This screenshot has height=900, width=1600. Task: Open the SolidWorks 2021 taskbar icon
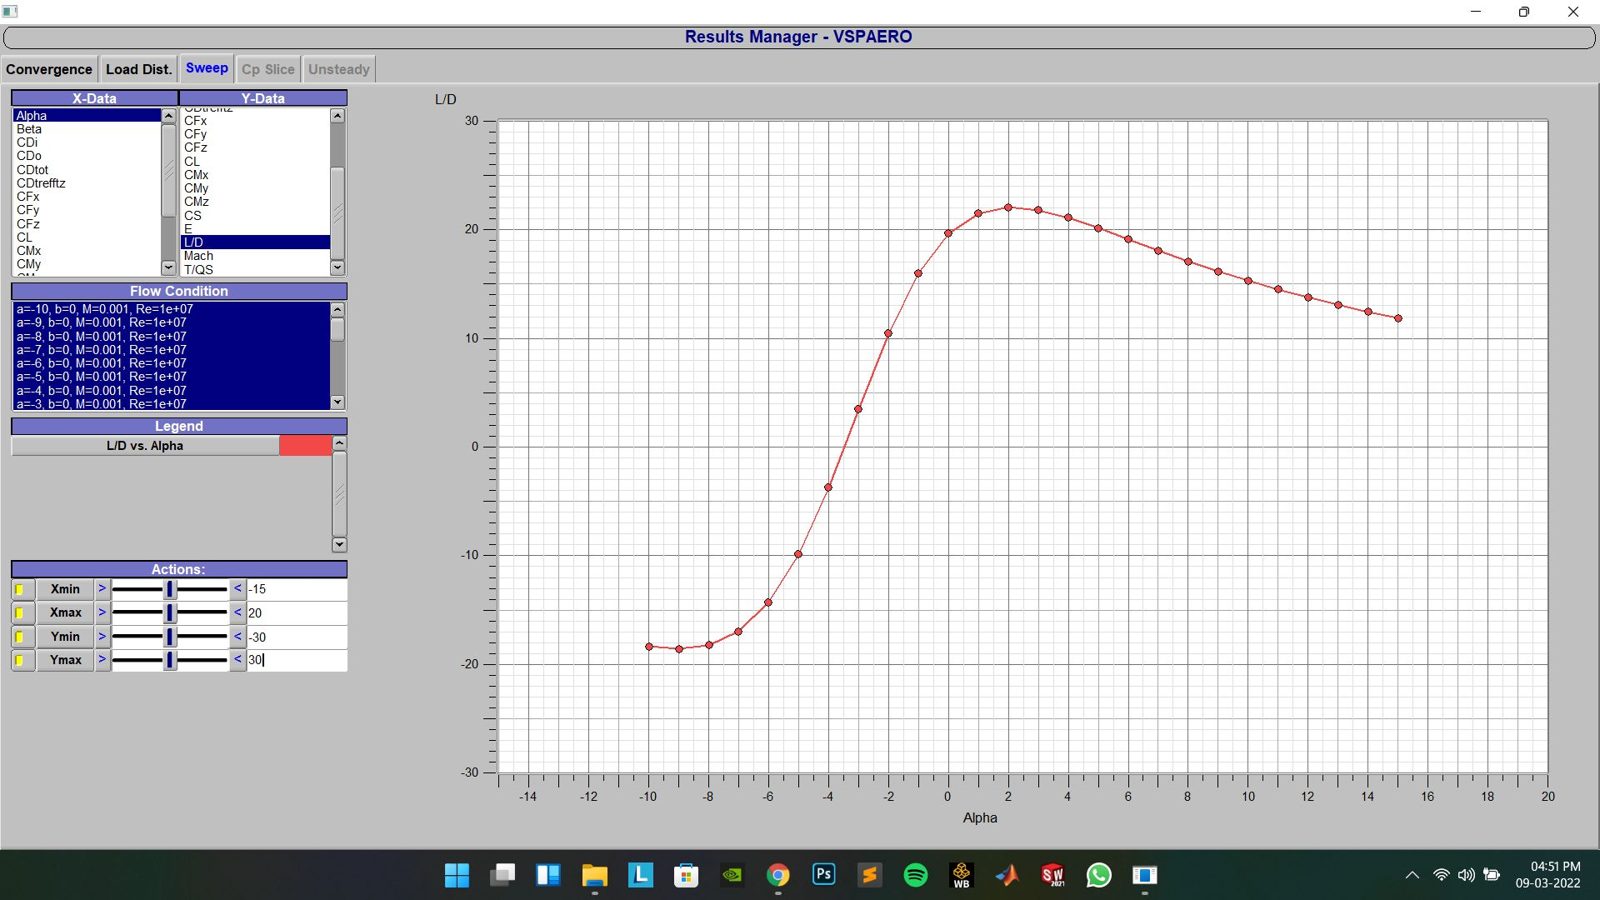[1053, 875]
